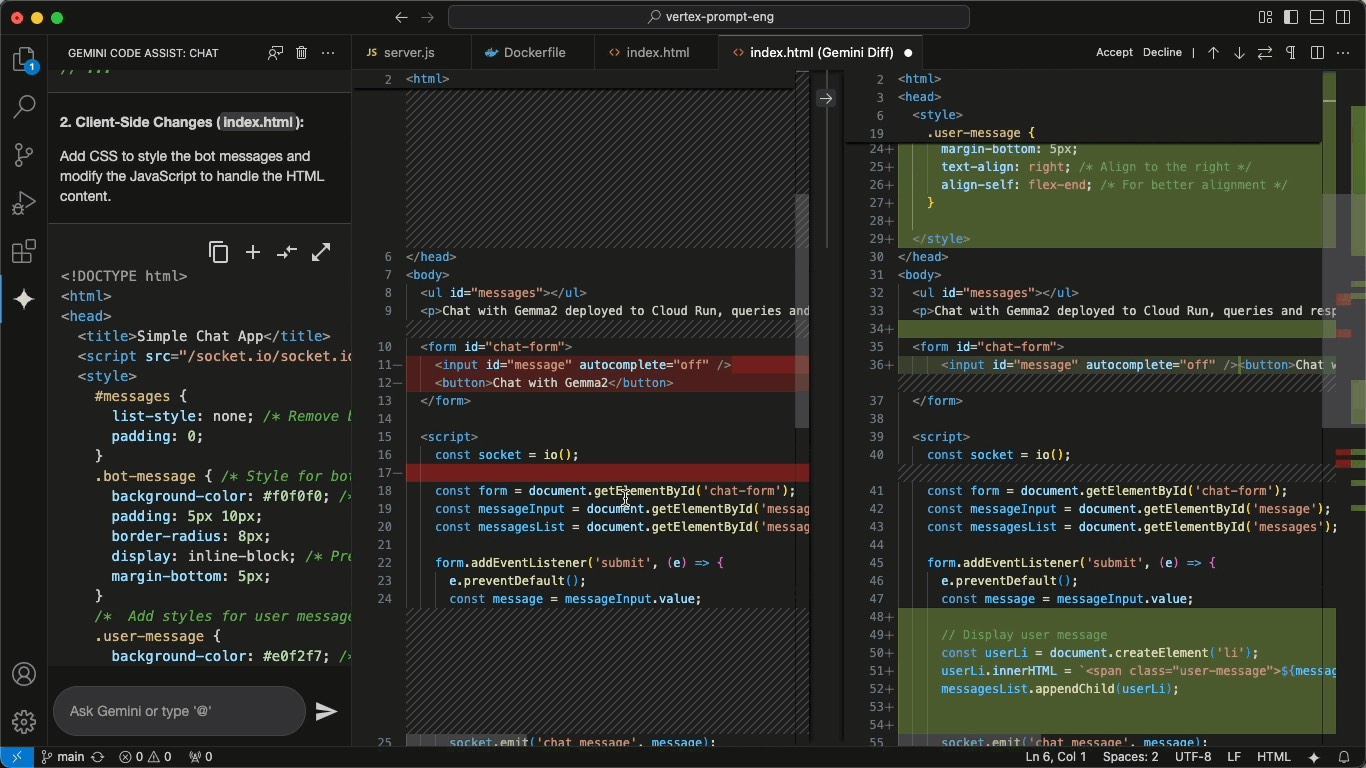
Task: Go to the next diff change
Action: click(x=1239, y=53)
